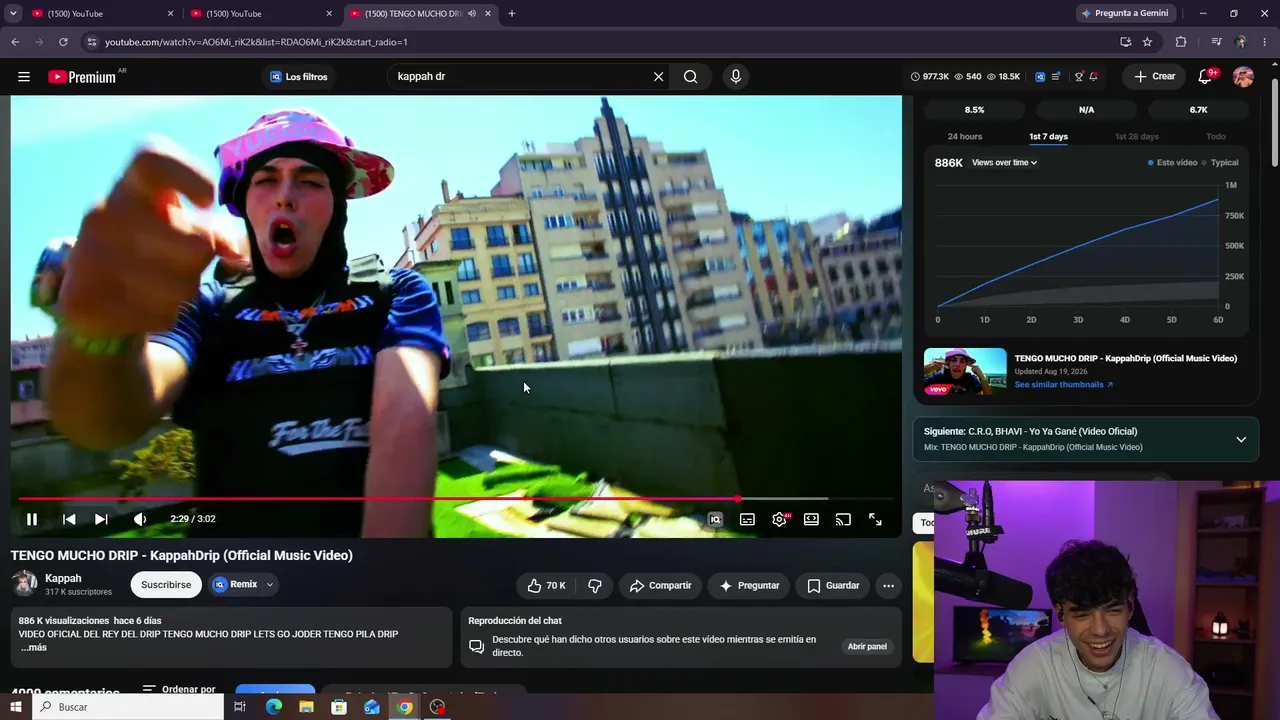Start voice search with the microphone icon
Screen dimensions: 1280x720
pyautogui.click(x=736, y=77)
